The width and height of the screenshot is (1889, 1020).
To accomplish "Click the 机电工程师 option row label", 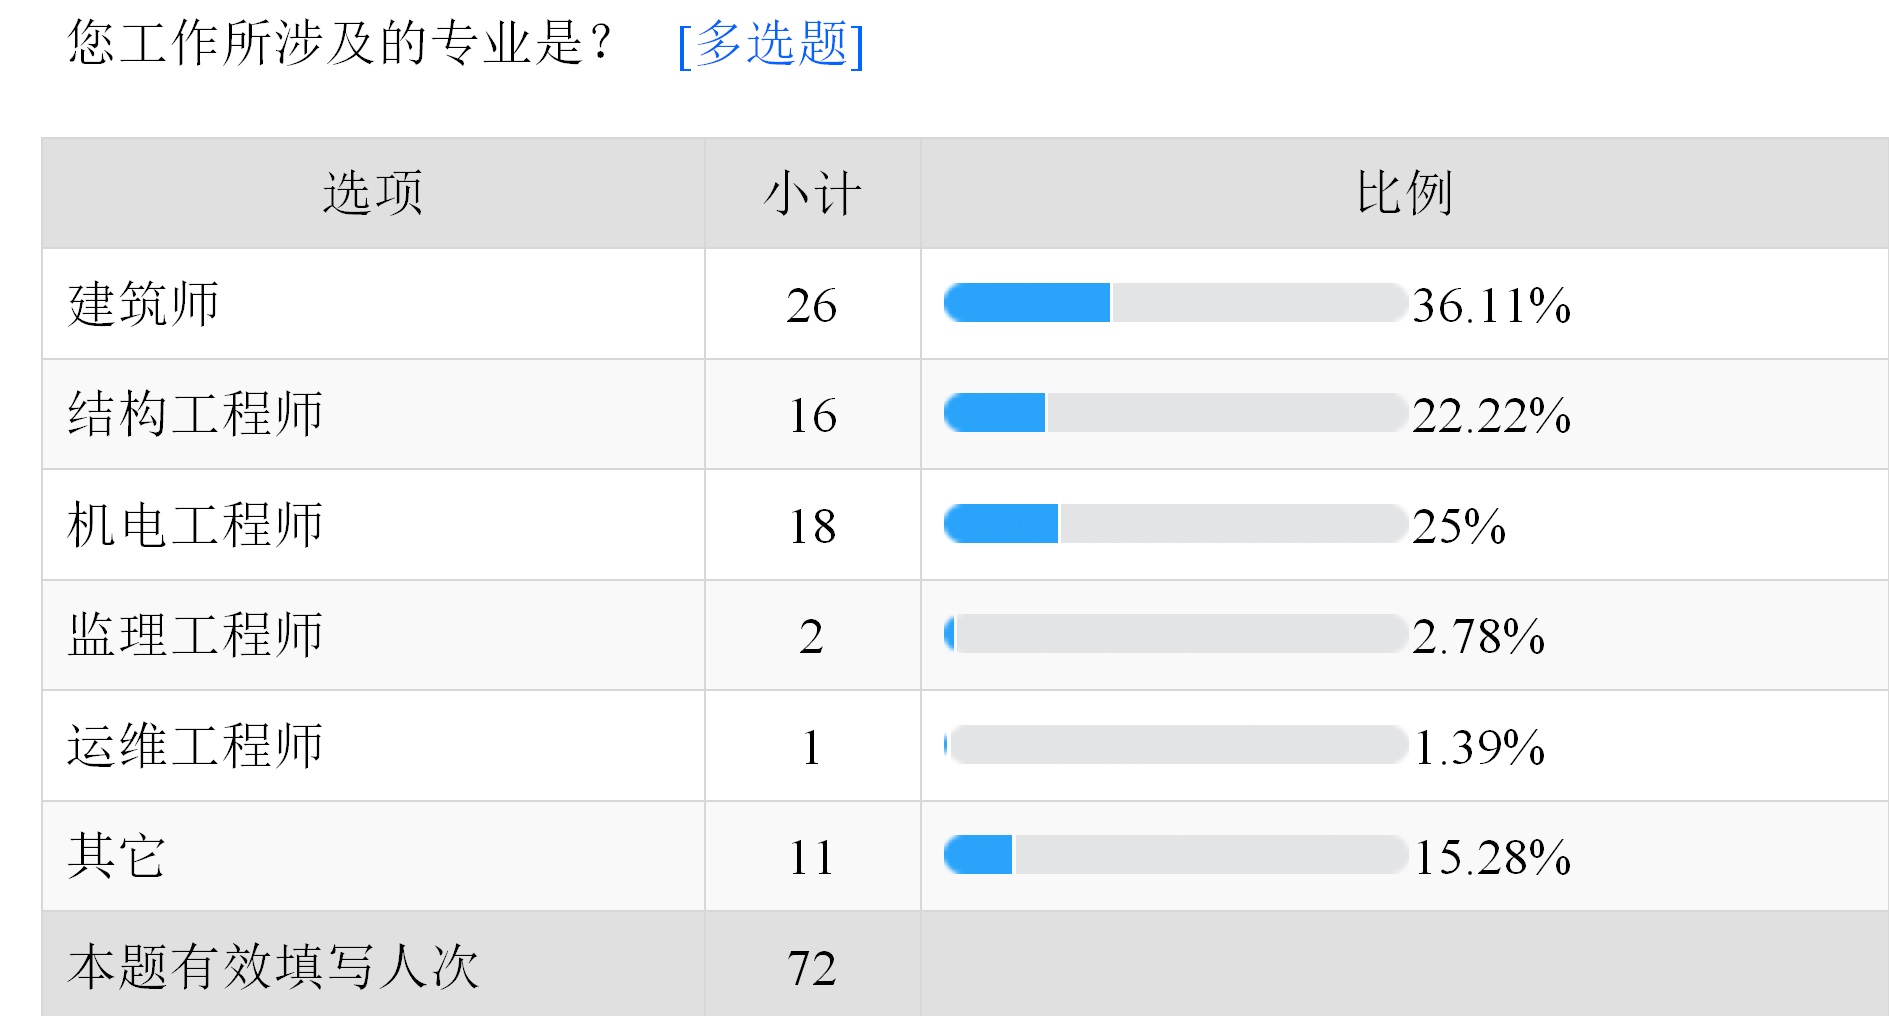I will click(x=195, y=525).
